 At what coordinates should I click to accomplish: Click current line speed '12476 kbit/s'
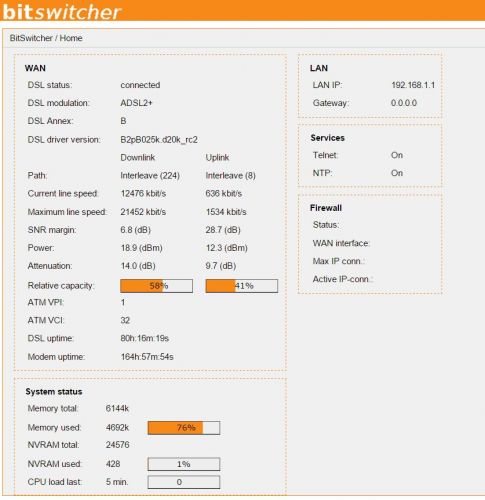pos(143,194)
